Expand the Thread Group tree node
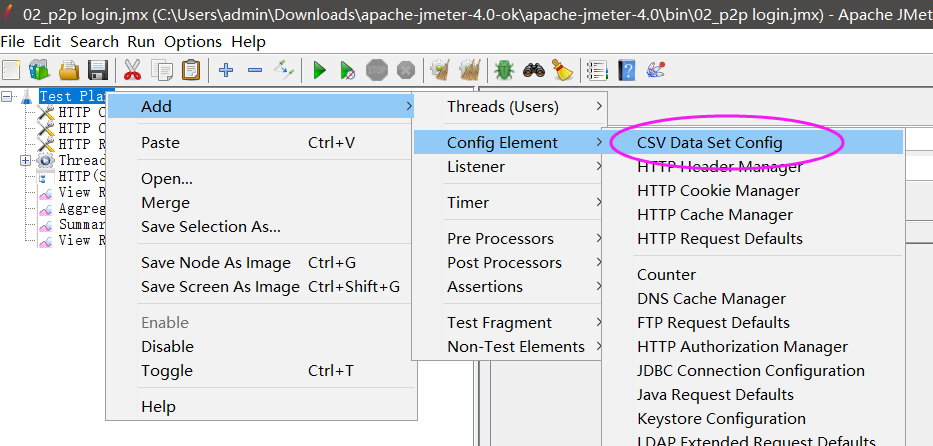 point(26,161)
